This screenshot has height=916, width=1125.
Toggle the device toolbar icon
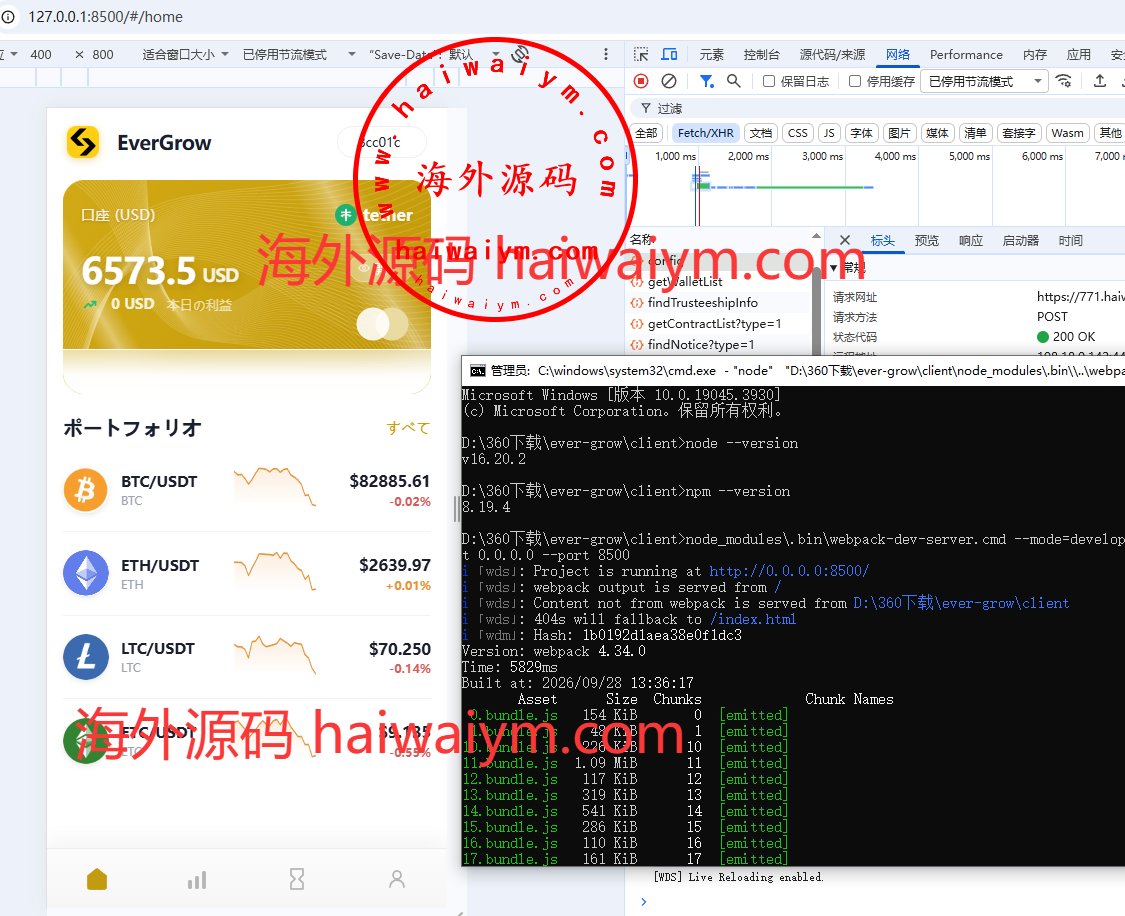tap(669, 55)
